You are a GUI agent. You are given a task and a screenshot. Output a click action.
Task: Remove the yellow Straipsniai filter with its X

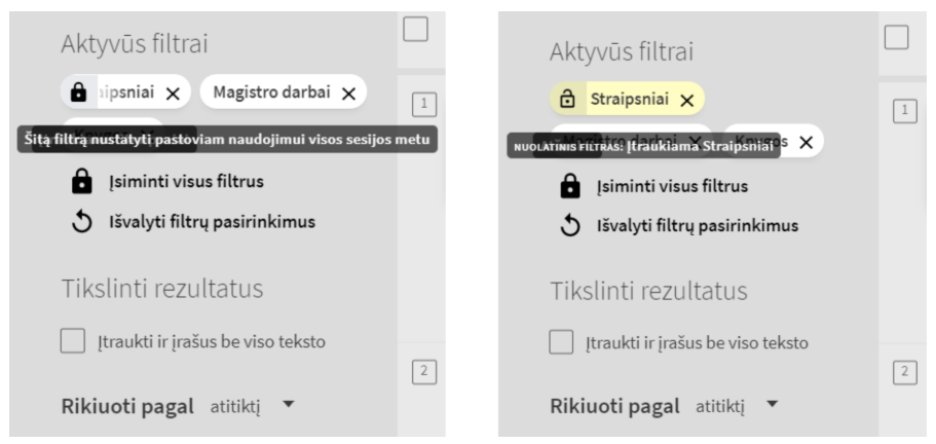686,100
